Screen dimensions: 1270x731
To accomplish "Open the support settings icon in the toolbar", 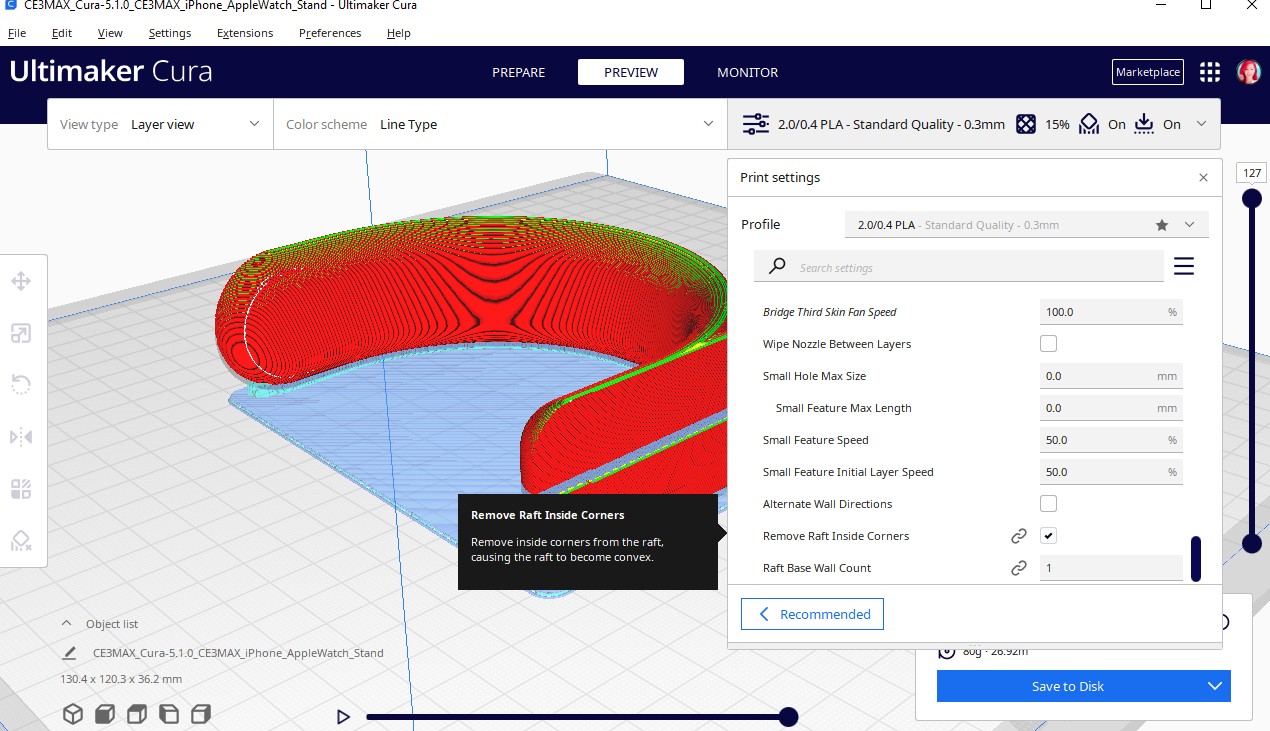I will tap(1089, 123).
